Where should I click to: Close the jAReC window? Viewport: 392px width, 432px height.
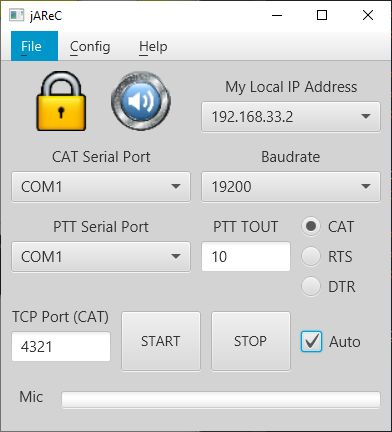[368, 15]
